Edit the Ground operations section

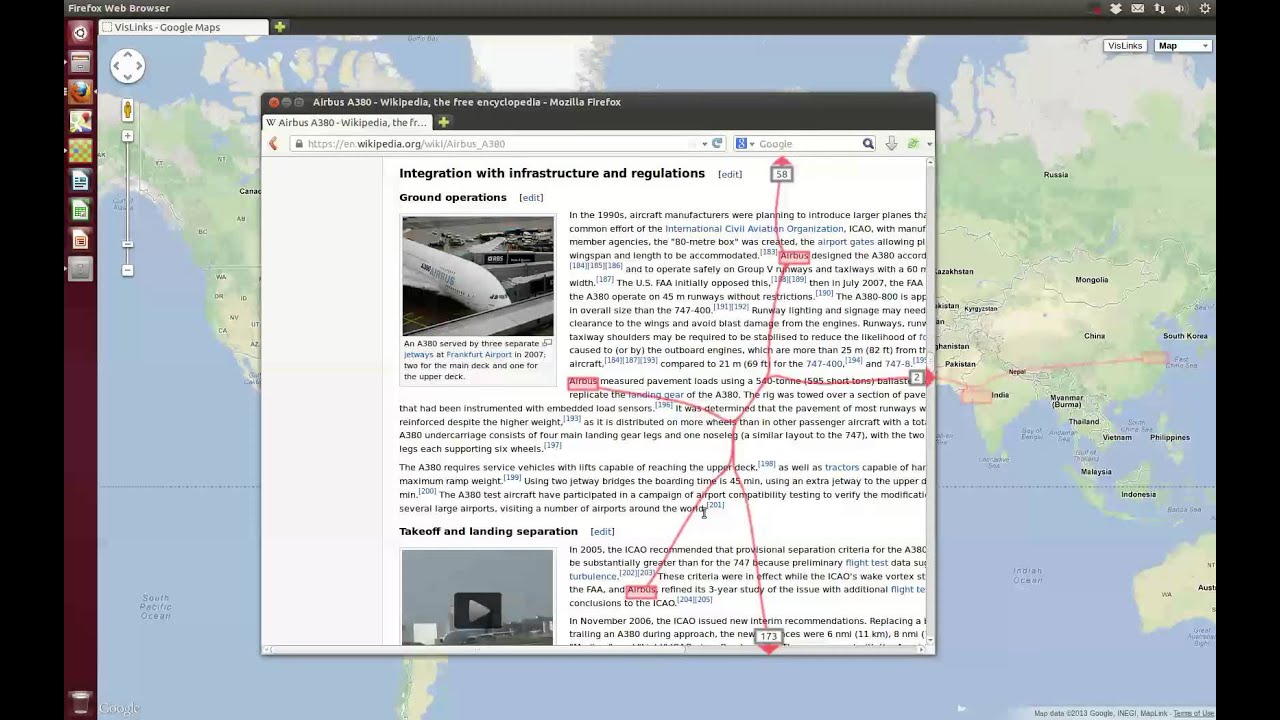(x=531, y=198)
